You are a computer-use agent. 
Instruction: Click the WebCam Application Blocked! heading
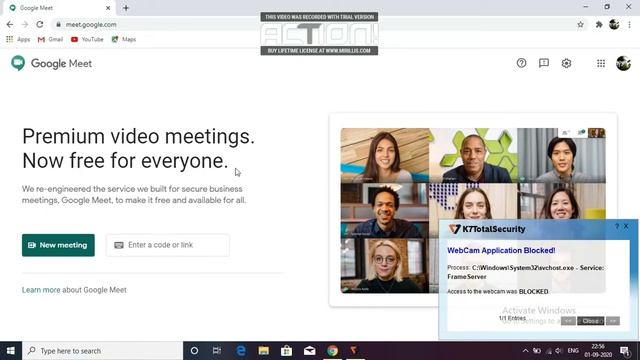(501, 251)
